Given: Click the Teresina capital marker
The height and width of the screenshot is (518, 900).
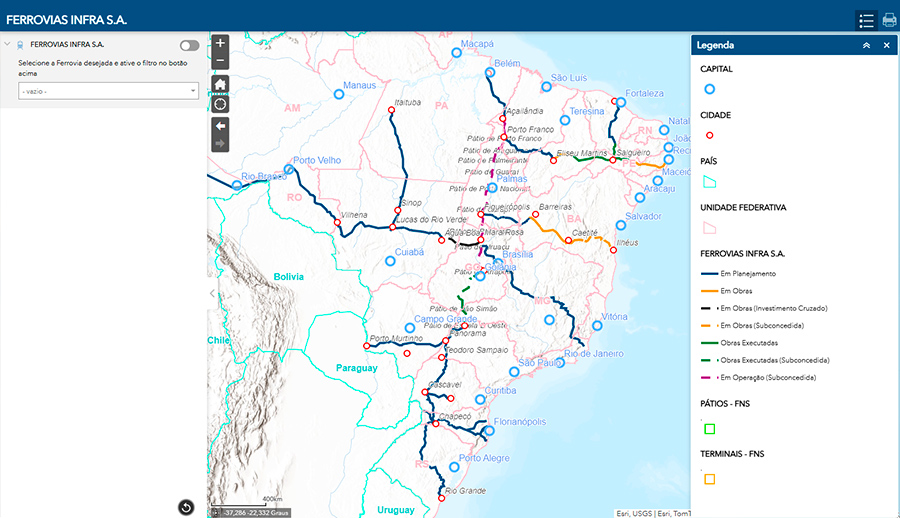Looking at the screenshot, I should click(565, 120).
